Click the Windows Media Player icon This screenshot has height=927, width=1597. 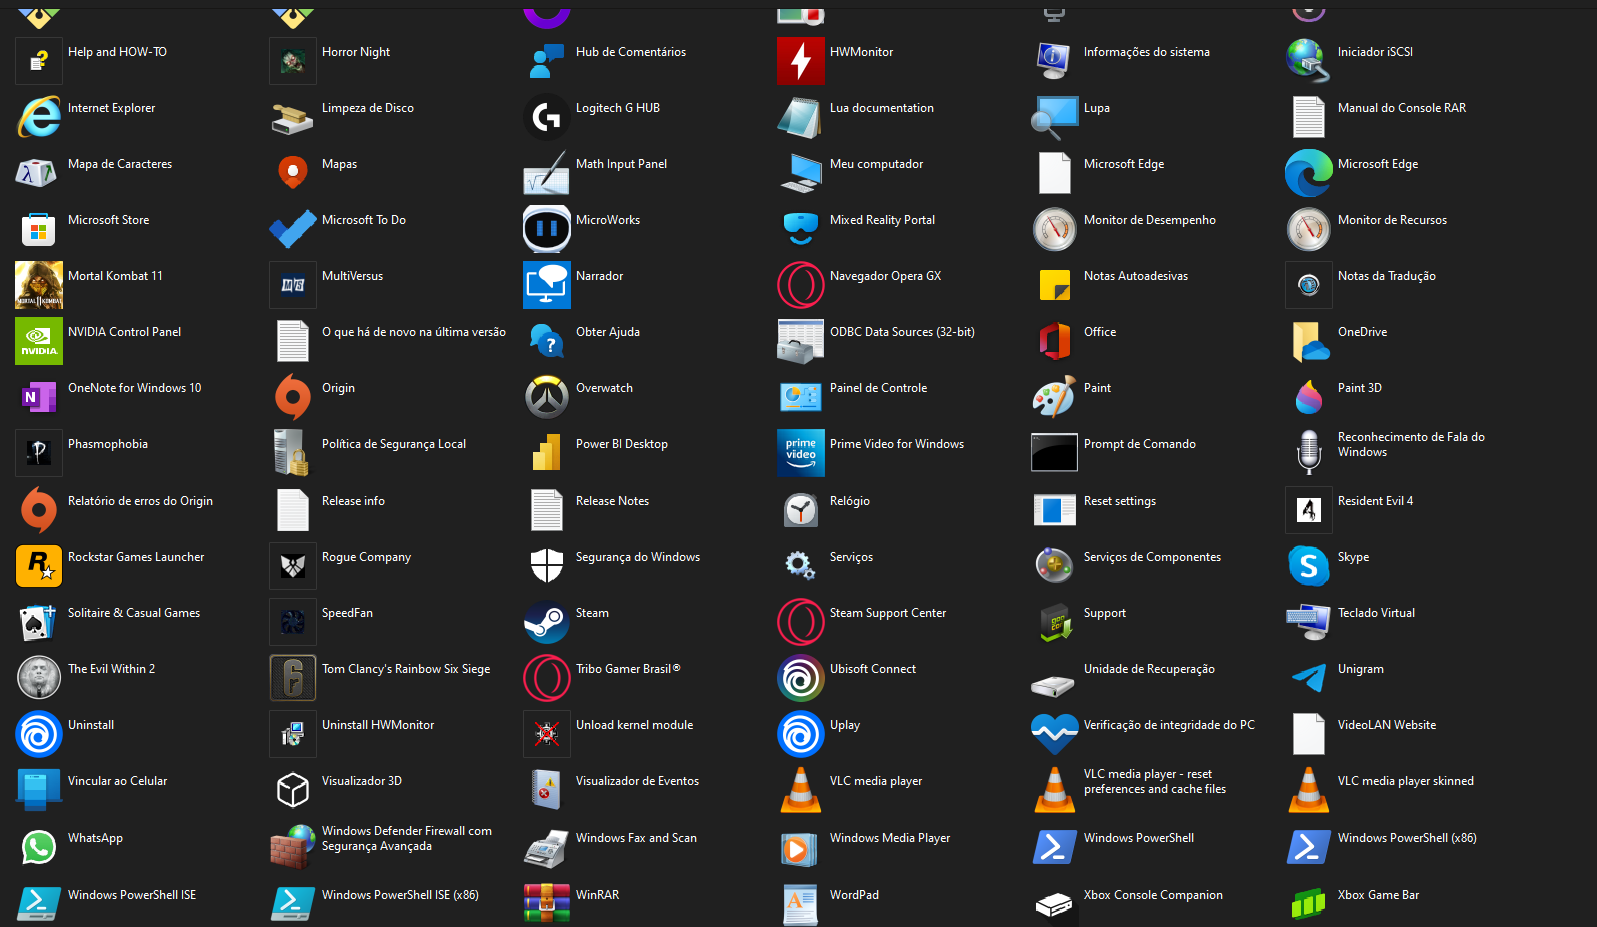click(x=801, y=847)
